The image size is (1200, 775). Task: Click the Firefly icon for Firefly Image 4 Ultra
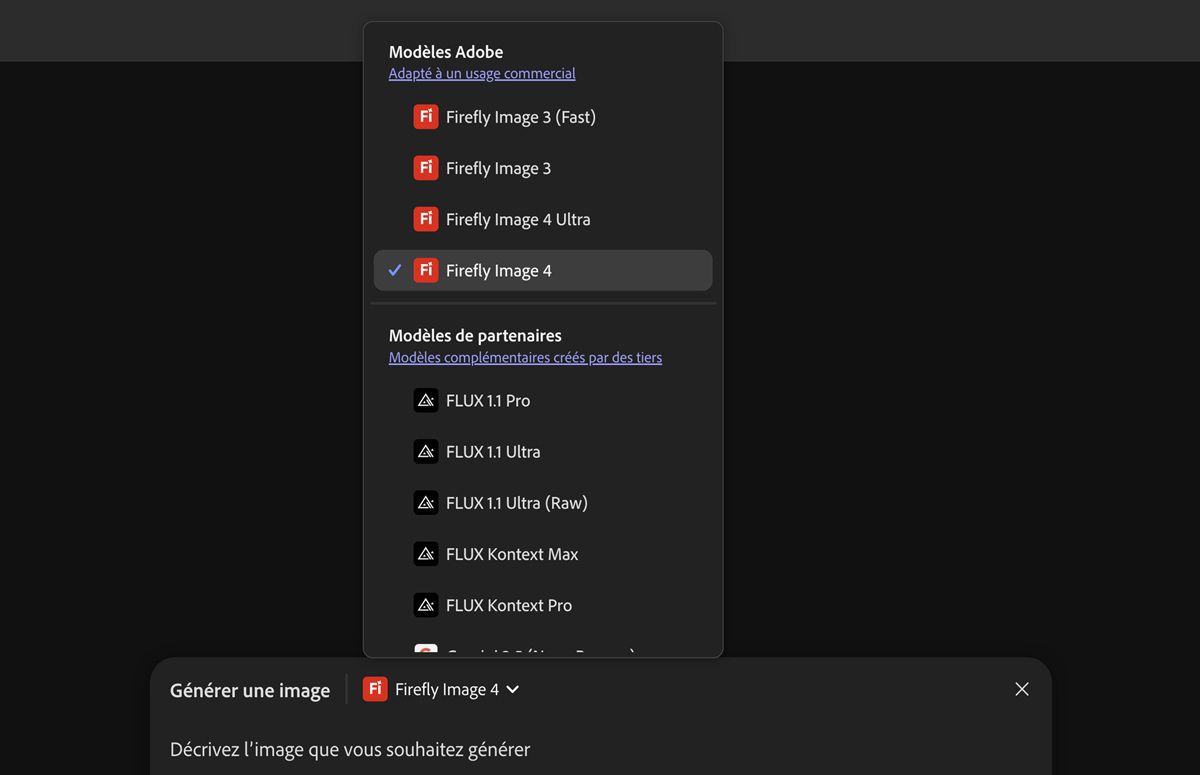coord(426,219)
